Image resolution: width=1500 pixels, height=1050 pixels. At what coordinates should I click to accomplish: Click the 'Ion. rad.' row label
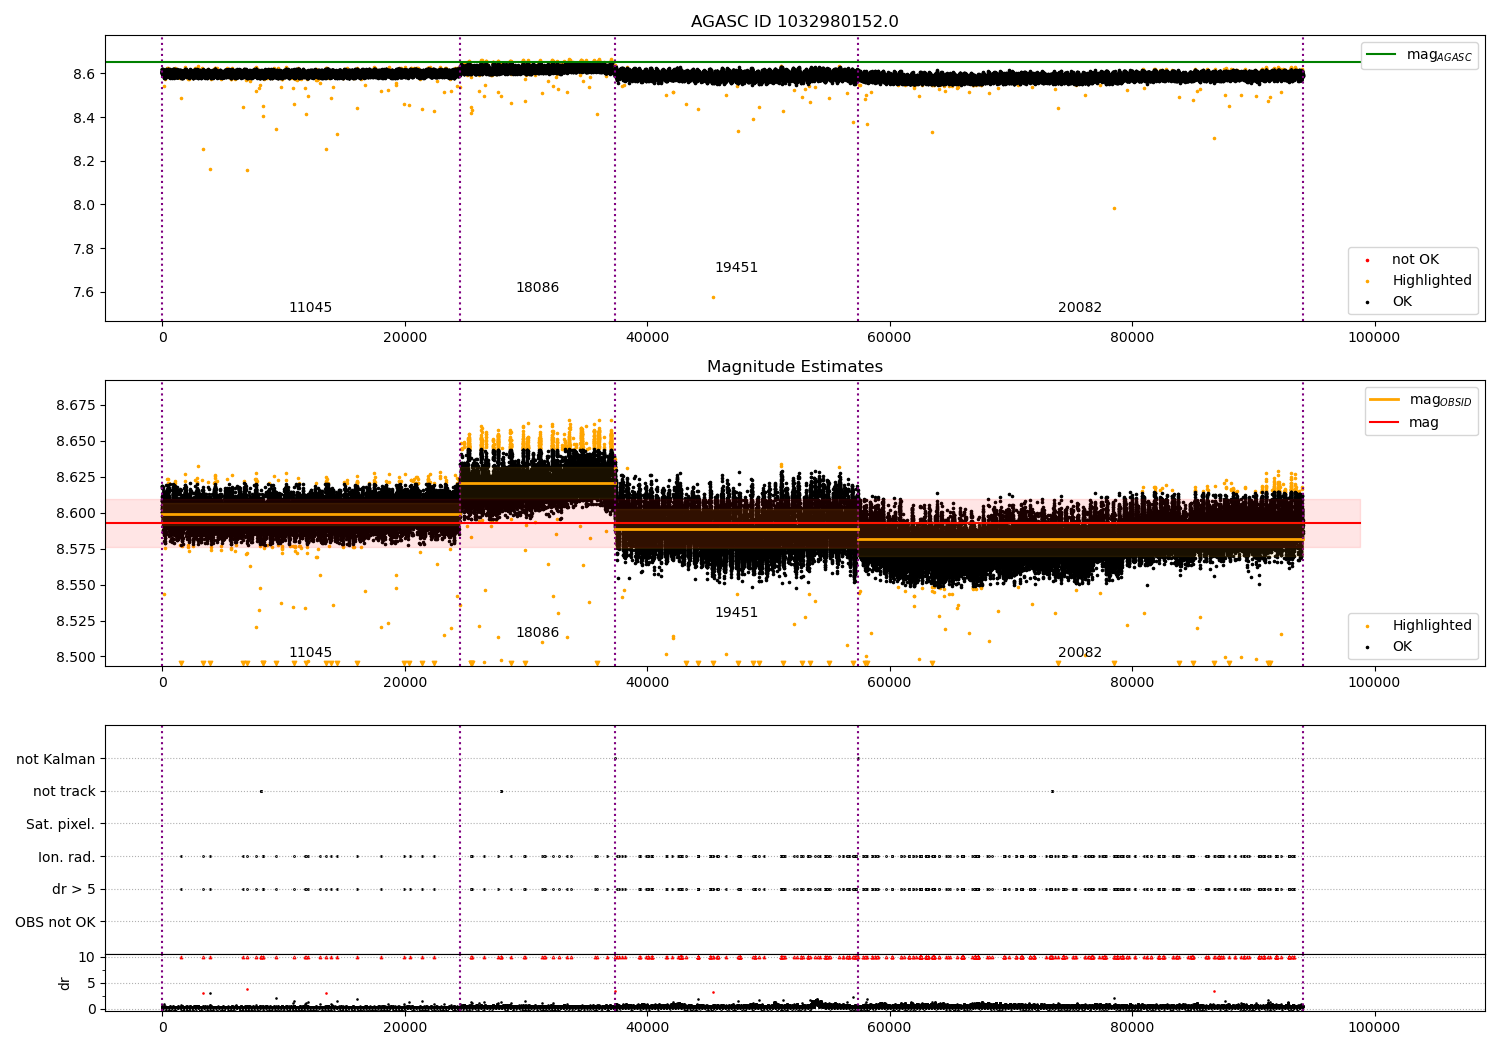66,857
